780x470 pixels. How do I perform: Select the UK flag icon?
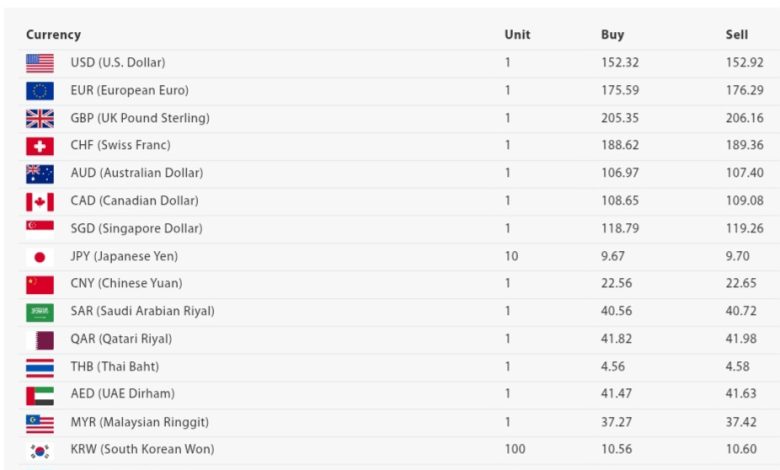(x=40, y=119)
